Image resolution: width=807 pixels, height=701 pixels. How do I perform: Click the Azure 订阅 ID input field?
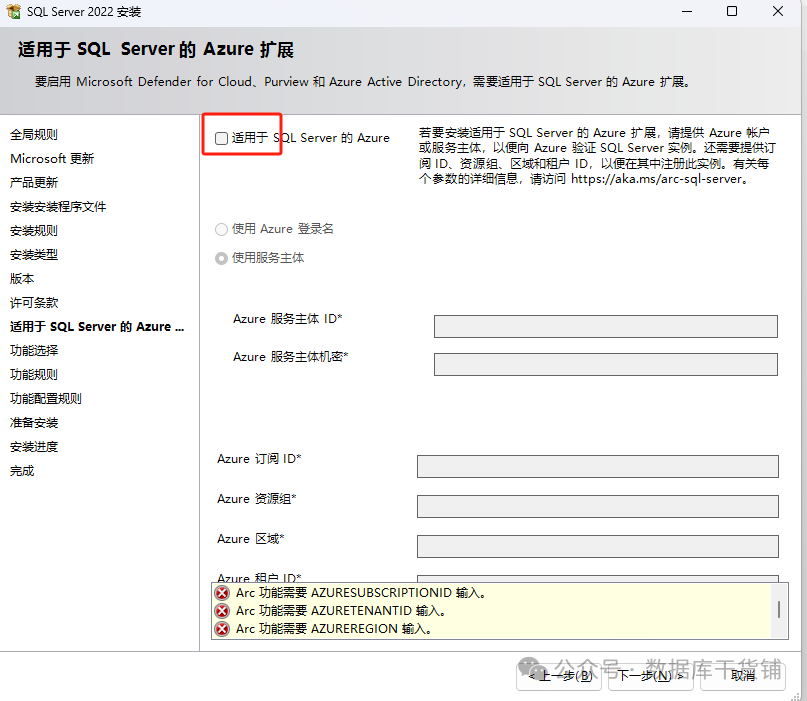(x=598, y=466)
